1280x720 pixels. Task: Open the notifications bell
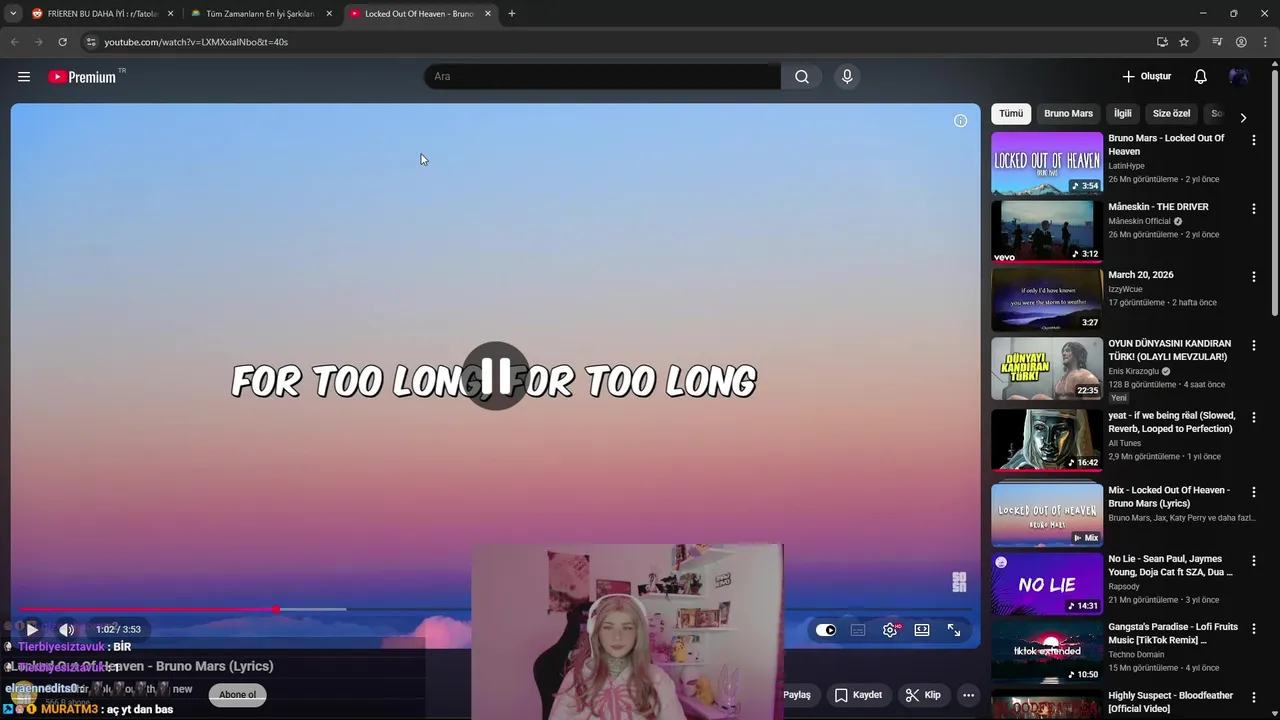tap(1200, 77)
